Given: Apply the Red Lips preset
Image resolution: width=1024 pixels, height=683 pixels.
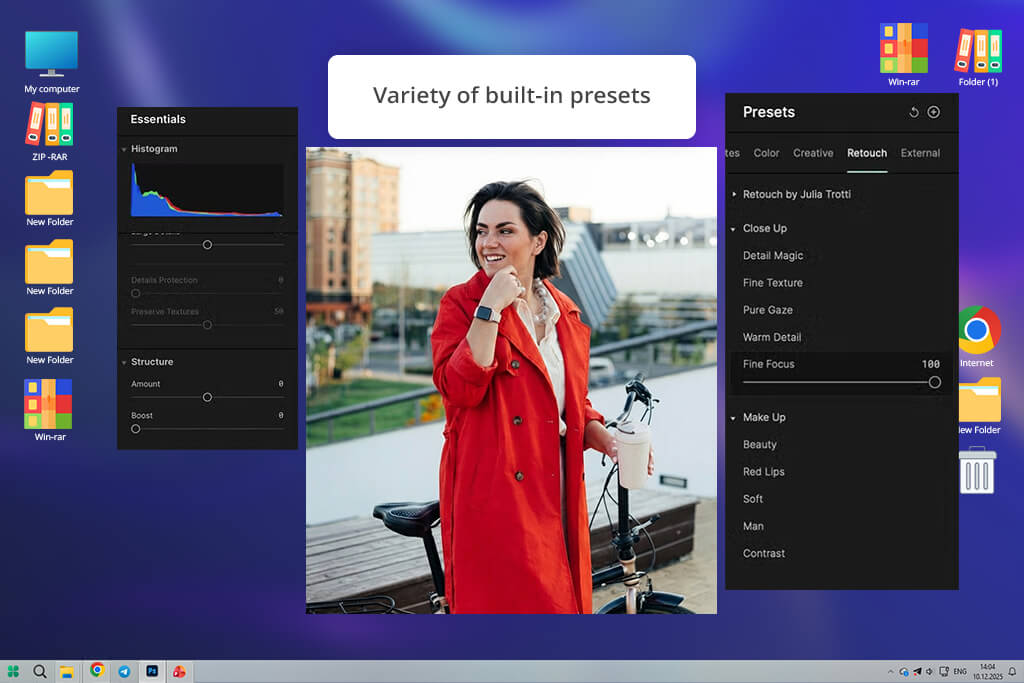Looking at the screenshot, I should pos(763,471).
